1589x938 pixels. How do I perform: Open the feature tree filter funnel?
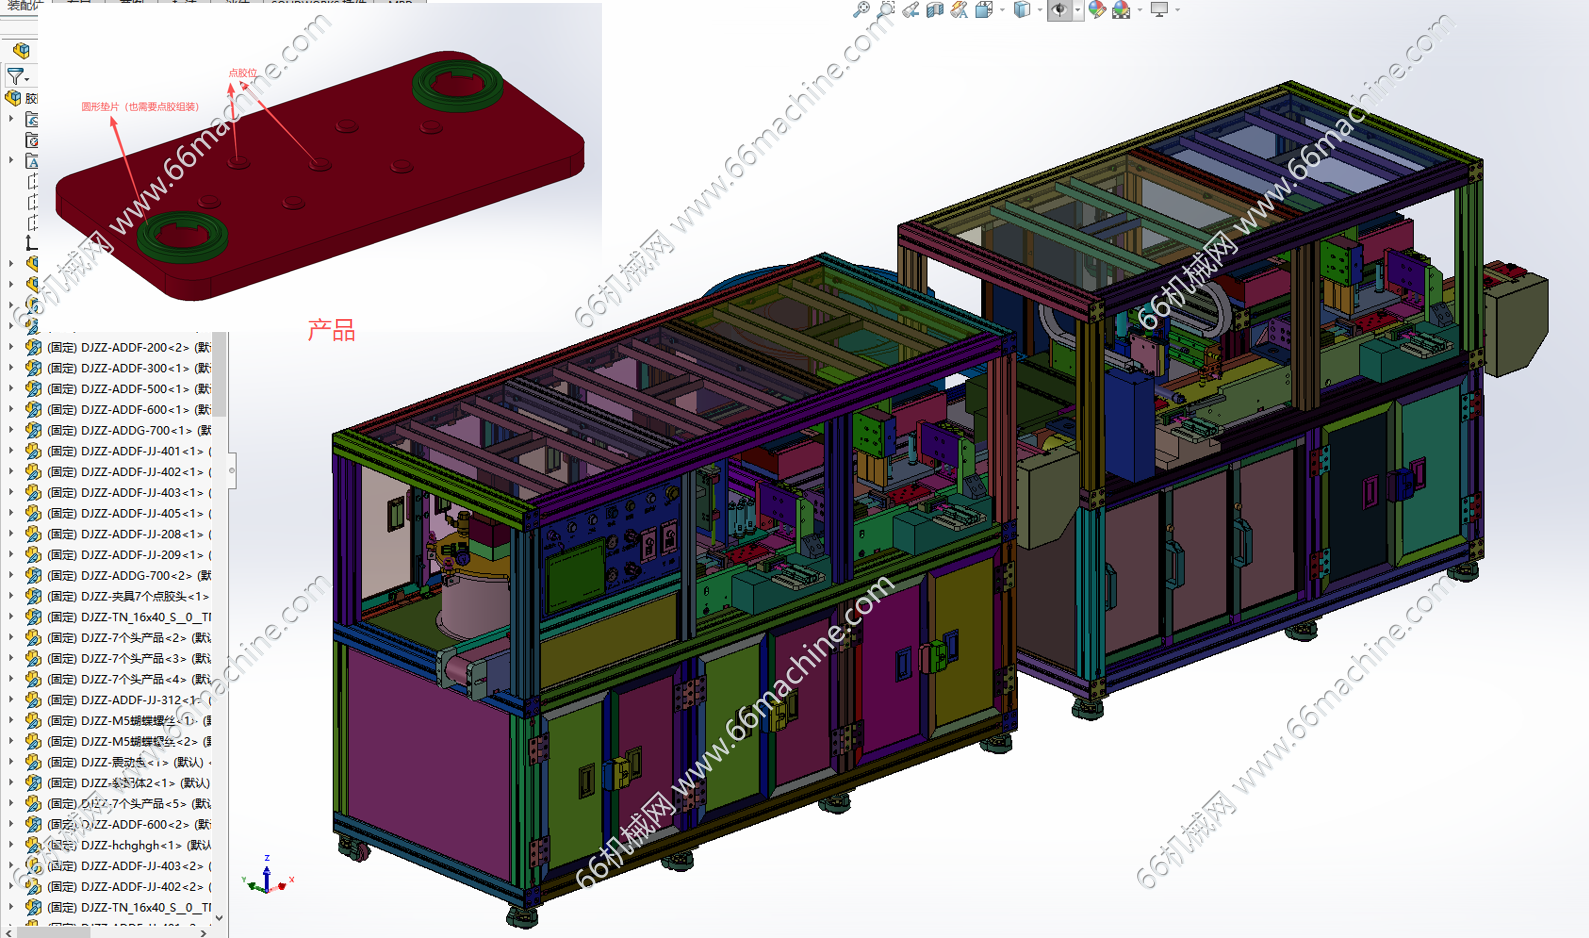[15, 76]
